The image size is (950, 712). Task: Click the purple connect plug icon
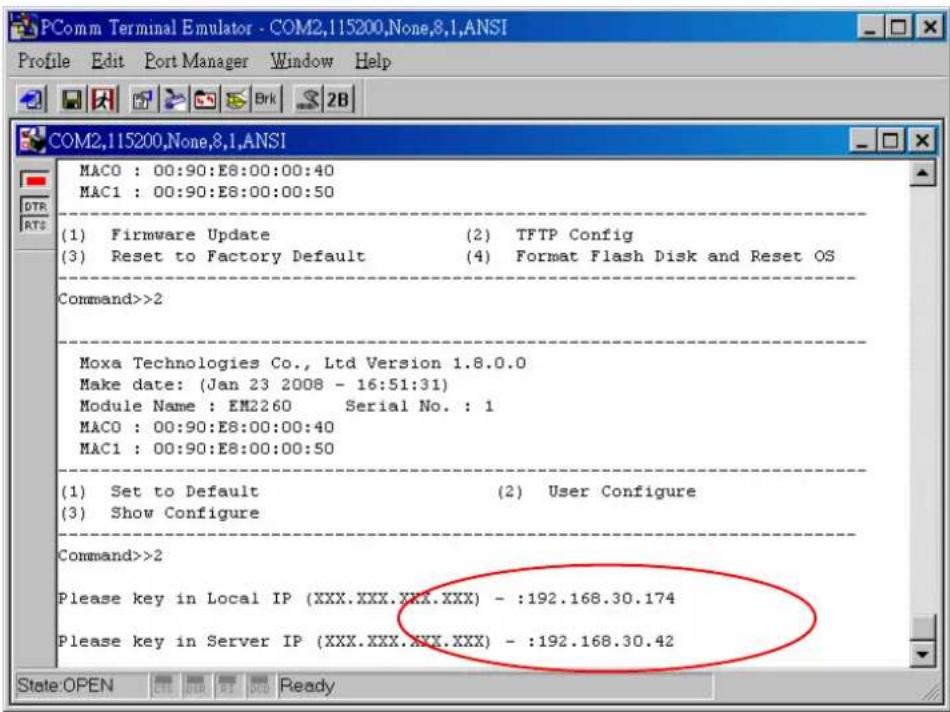[175, 99]
